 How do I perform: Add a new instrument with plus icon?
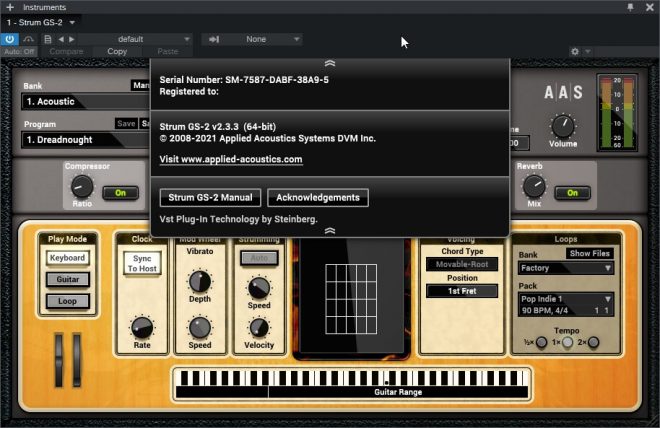tap(10, 7)
